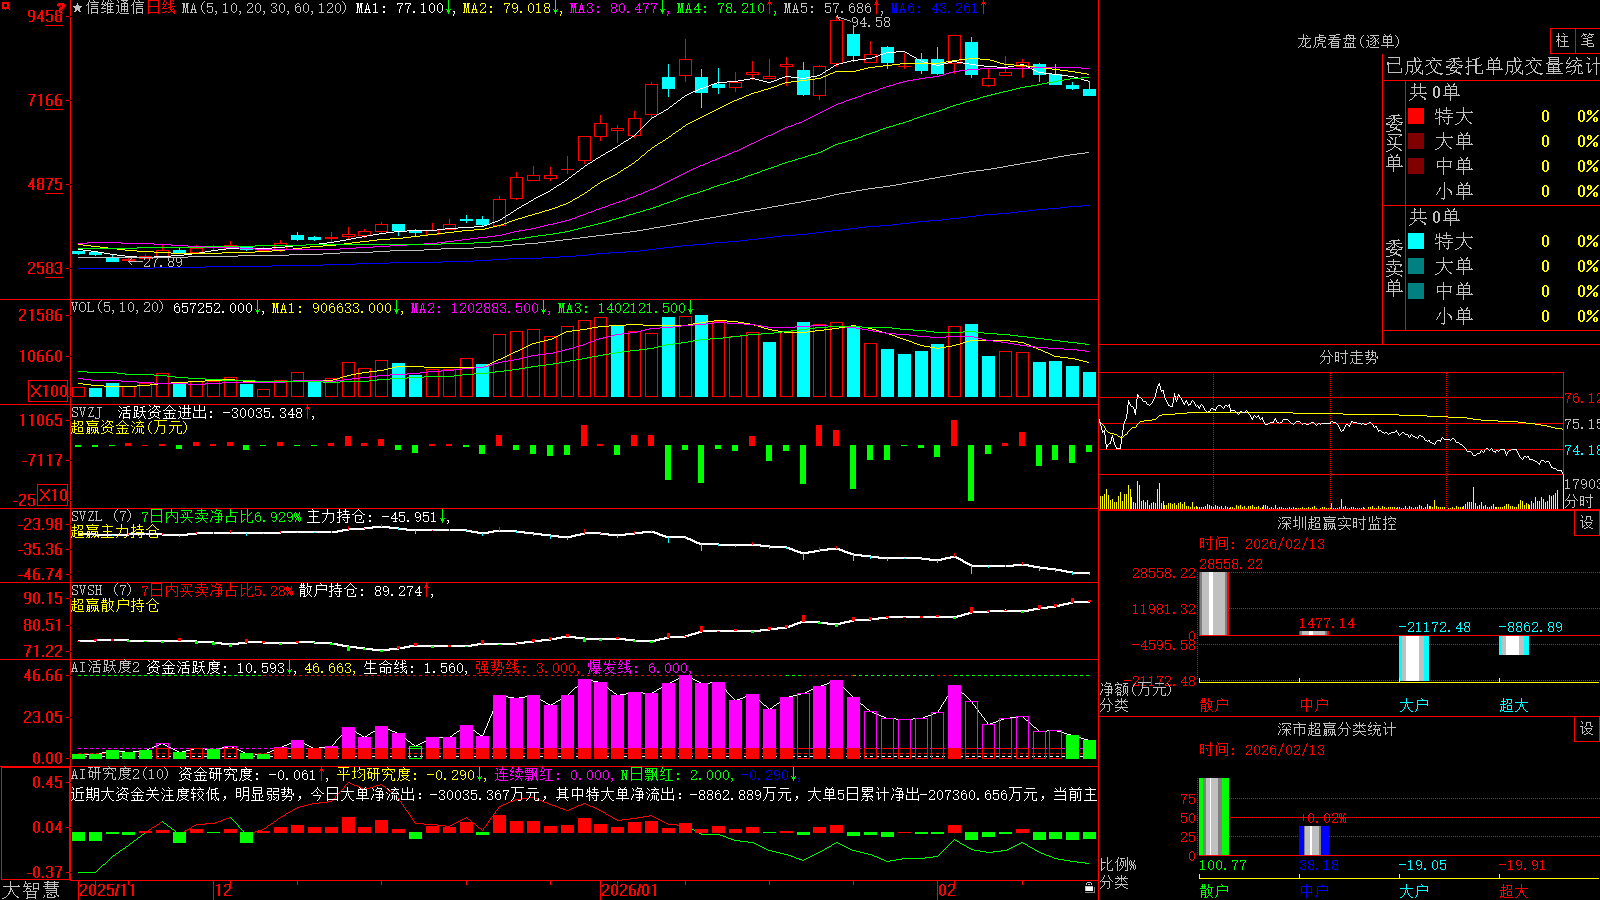Image resolution: width=1600 pixels, height=900 pixels.
Task: Click 小单 row in 委卖单 section
Action: tap(1503, 316)
